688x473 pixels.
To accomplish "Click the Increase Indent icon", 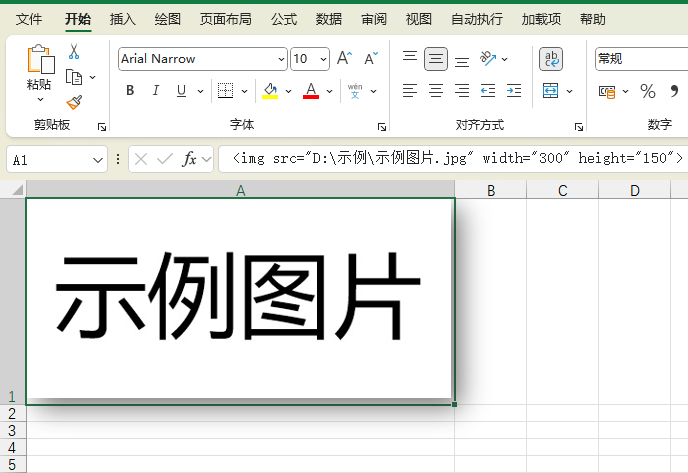I will 514,91.
